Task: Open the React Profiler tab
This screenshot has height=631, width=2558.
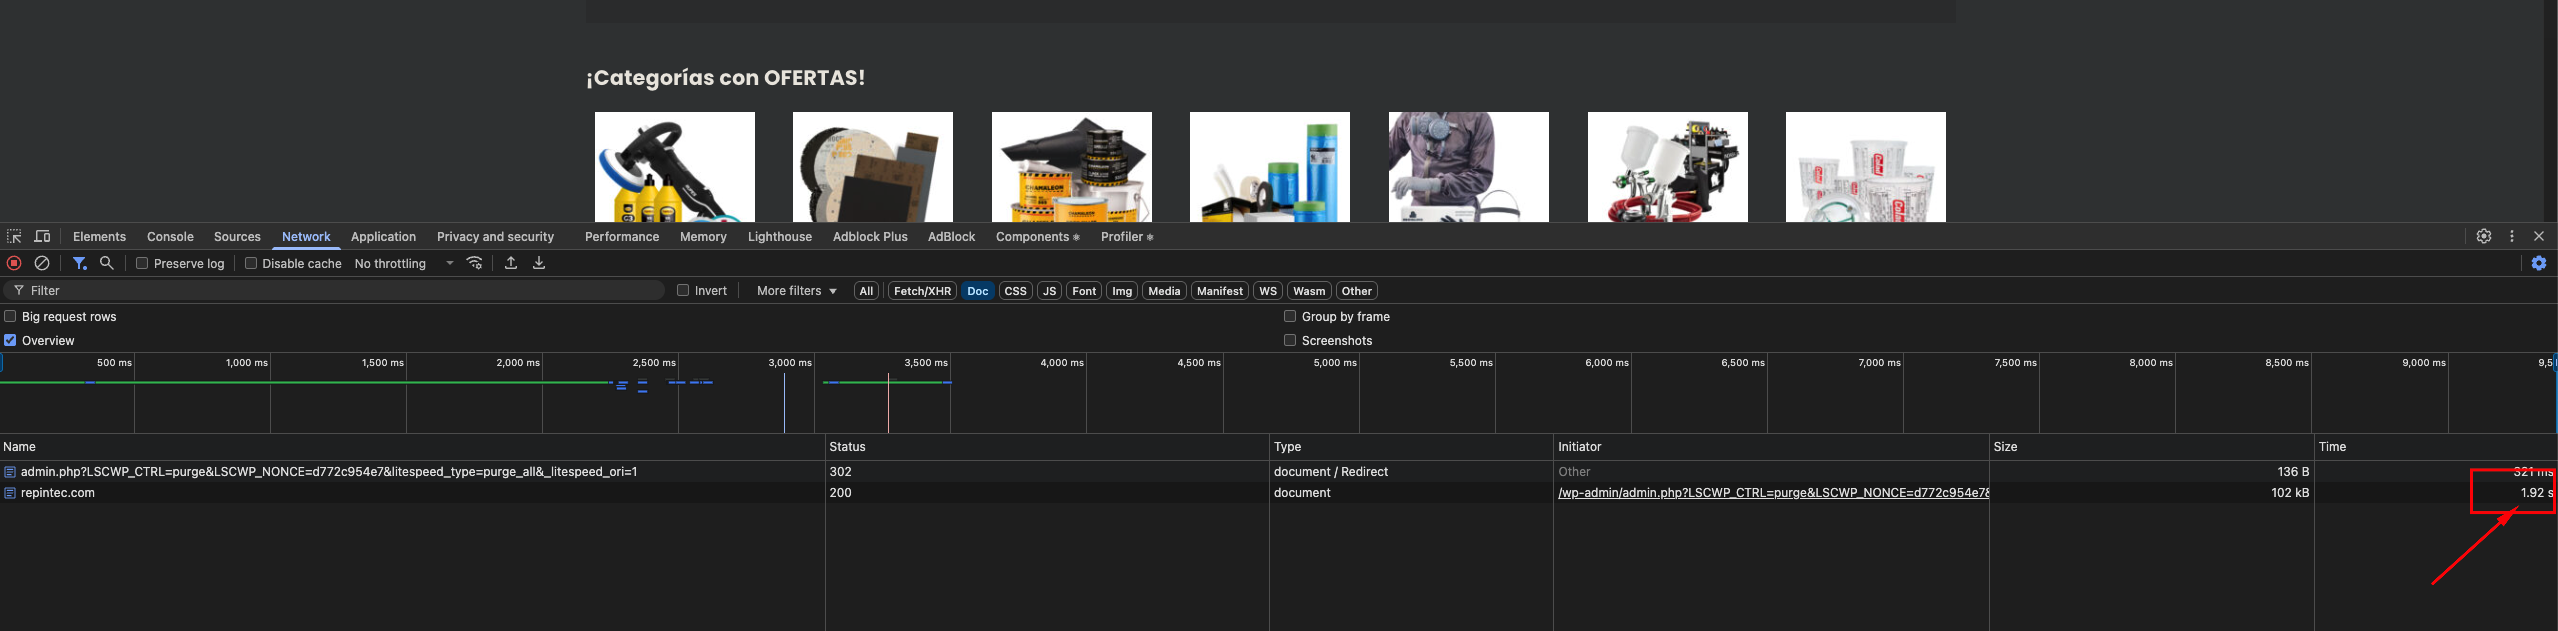Action: [1127, 237]
